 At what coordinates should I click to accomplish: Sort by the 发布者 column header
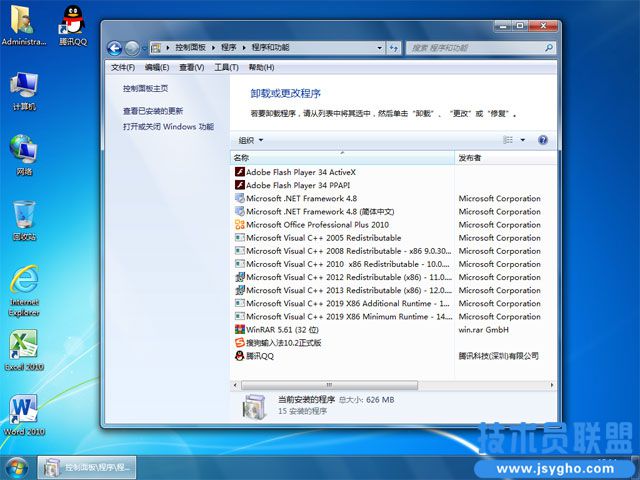coord(505,158)
